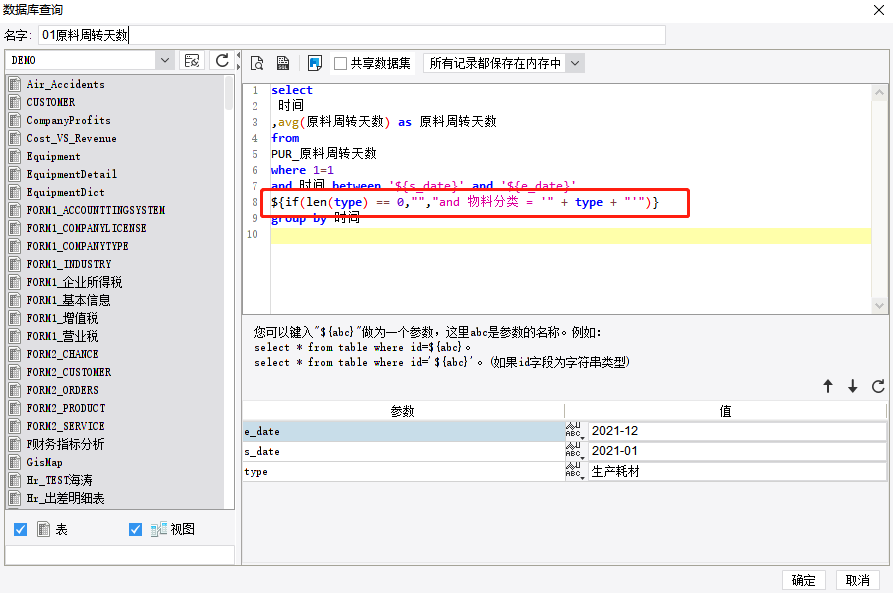Click SQL line 5 PUR_原料周转天数

(323, 154)
